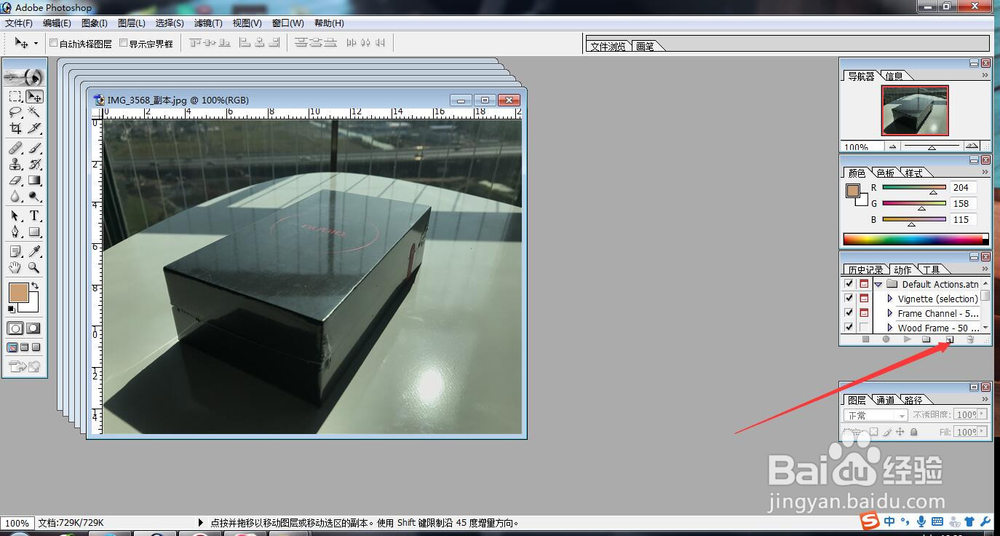Select the Dodge tool
This screenshot has width=1000, height=536.
pos(34,197)
